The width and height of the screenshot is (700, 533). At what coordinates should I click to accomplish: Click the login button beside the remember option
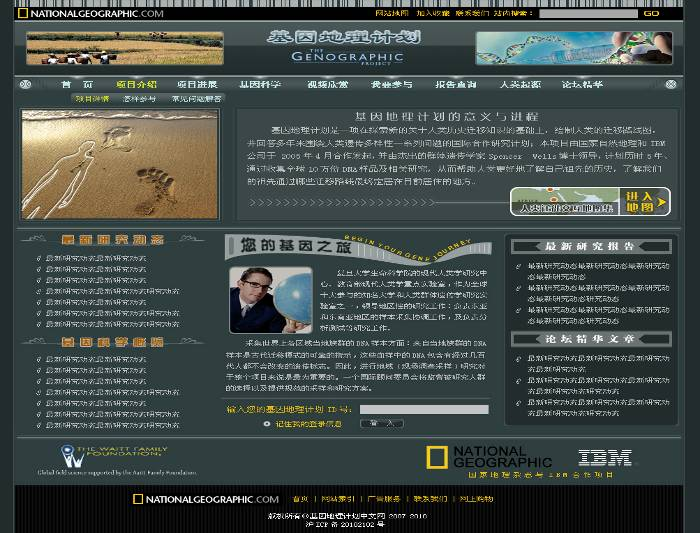pos(382,423)
